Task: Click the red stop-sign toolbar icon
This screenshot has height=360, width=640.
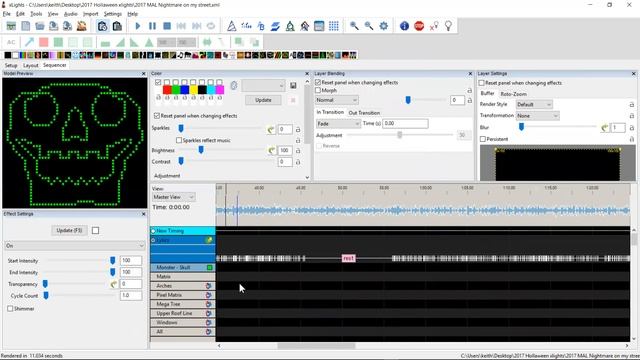Action: (419, 26)
